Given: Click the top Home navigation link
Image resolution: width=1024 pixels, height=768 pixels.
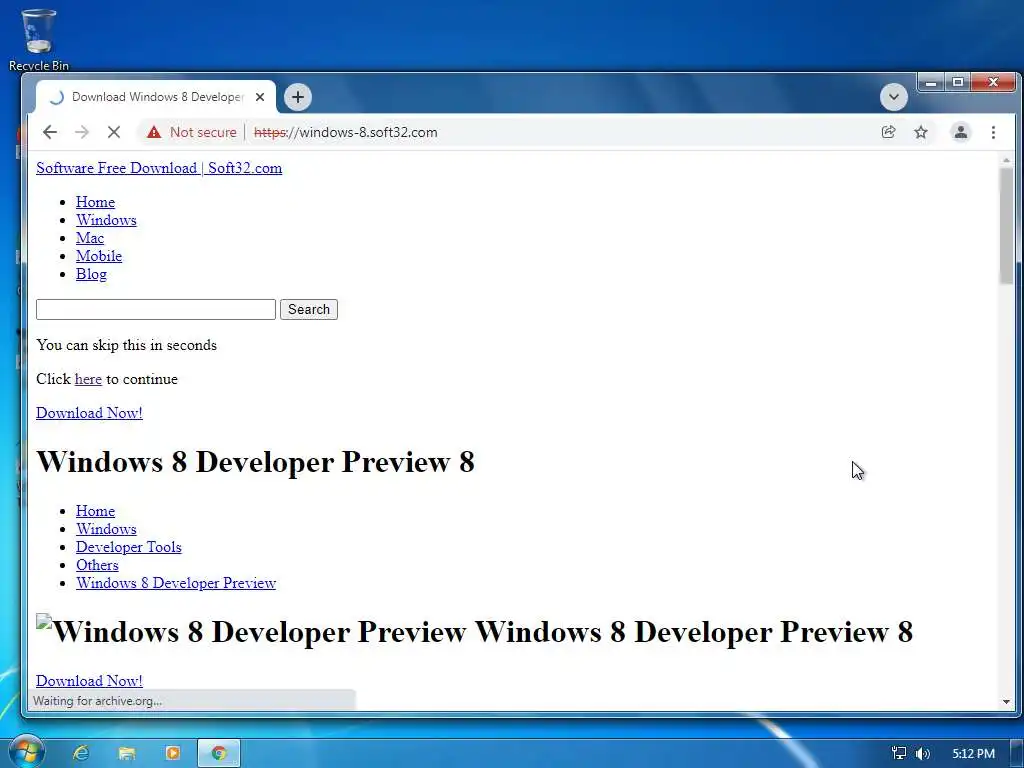Looking at the screenshot, I should 95,202.
